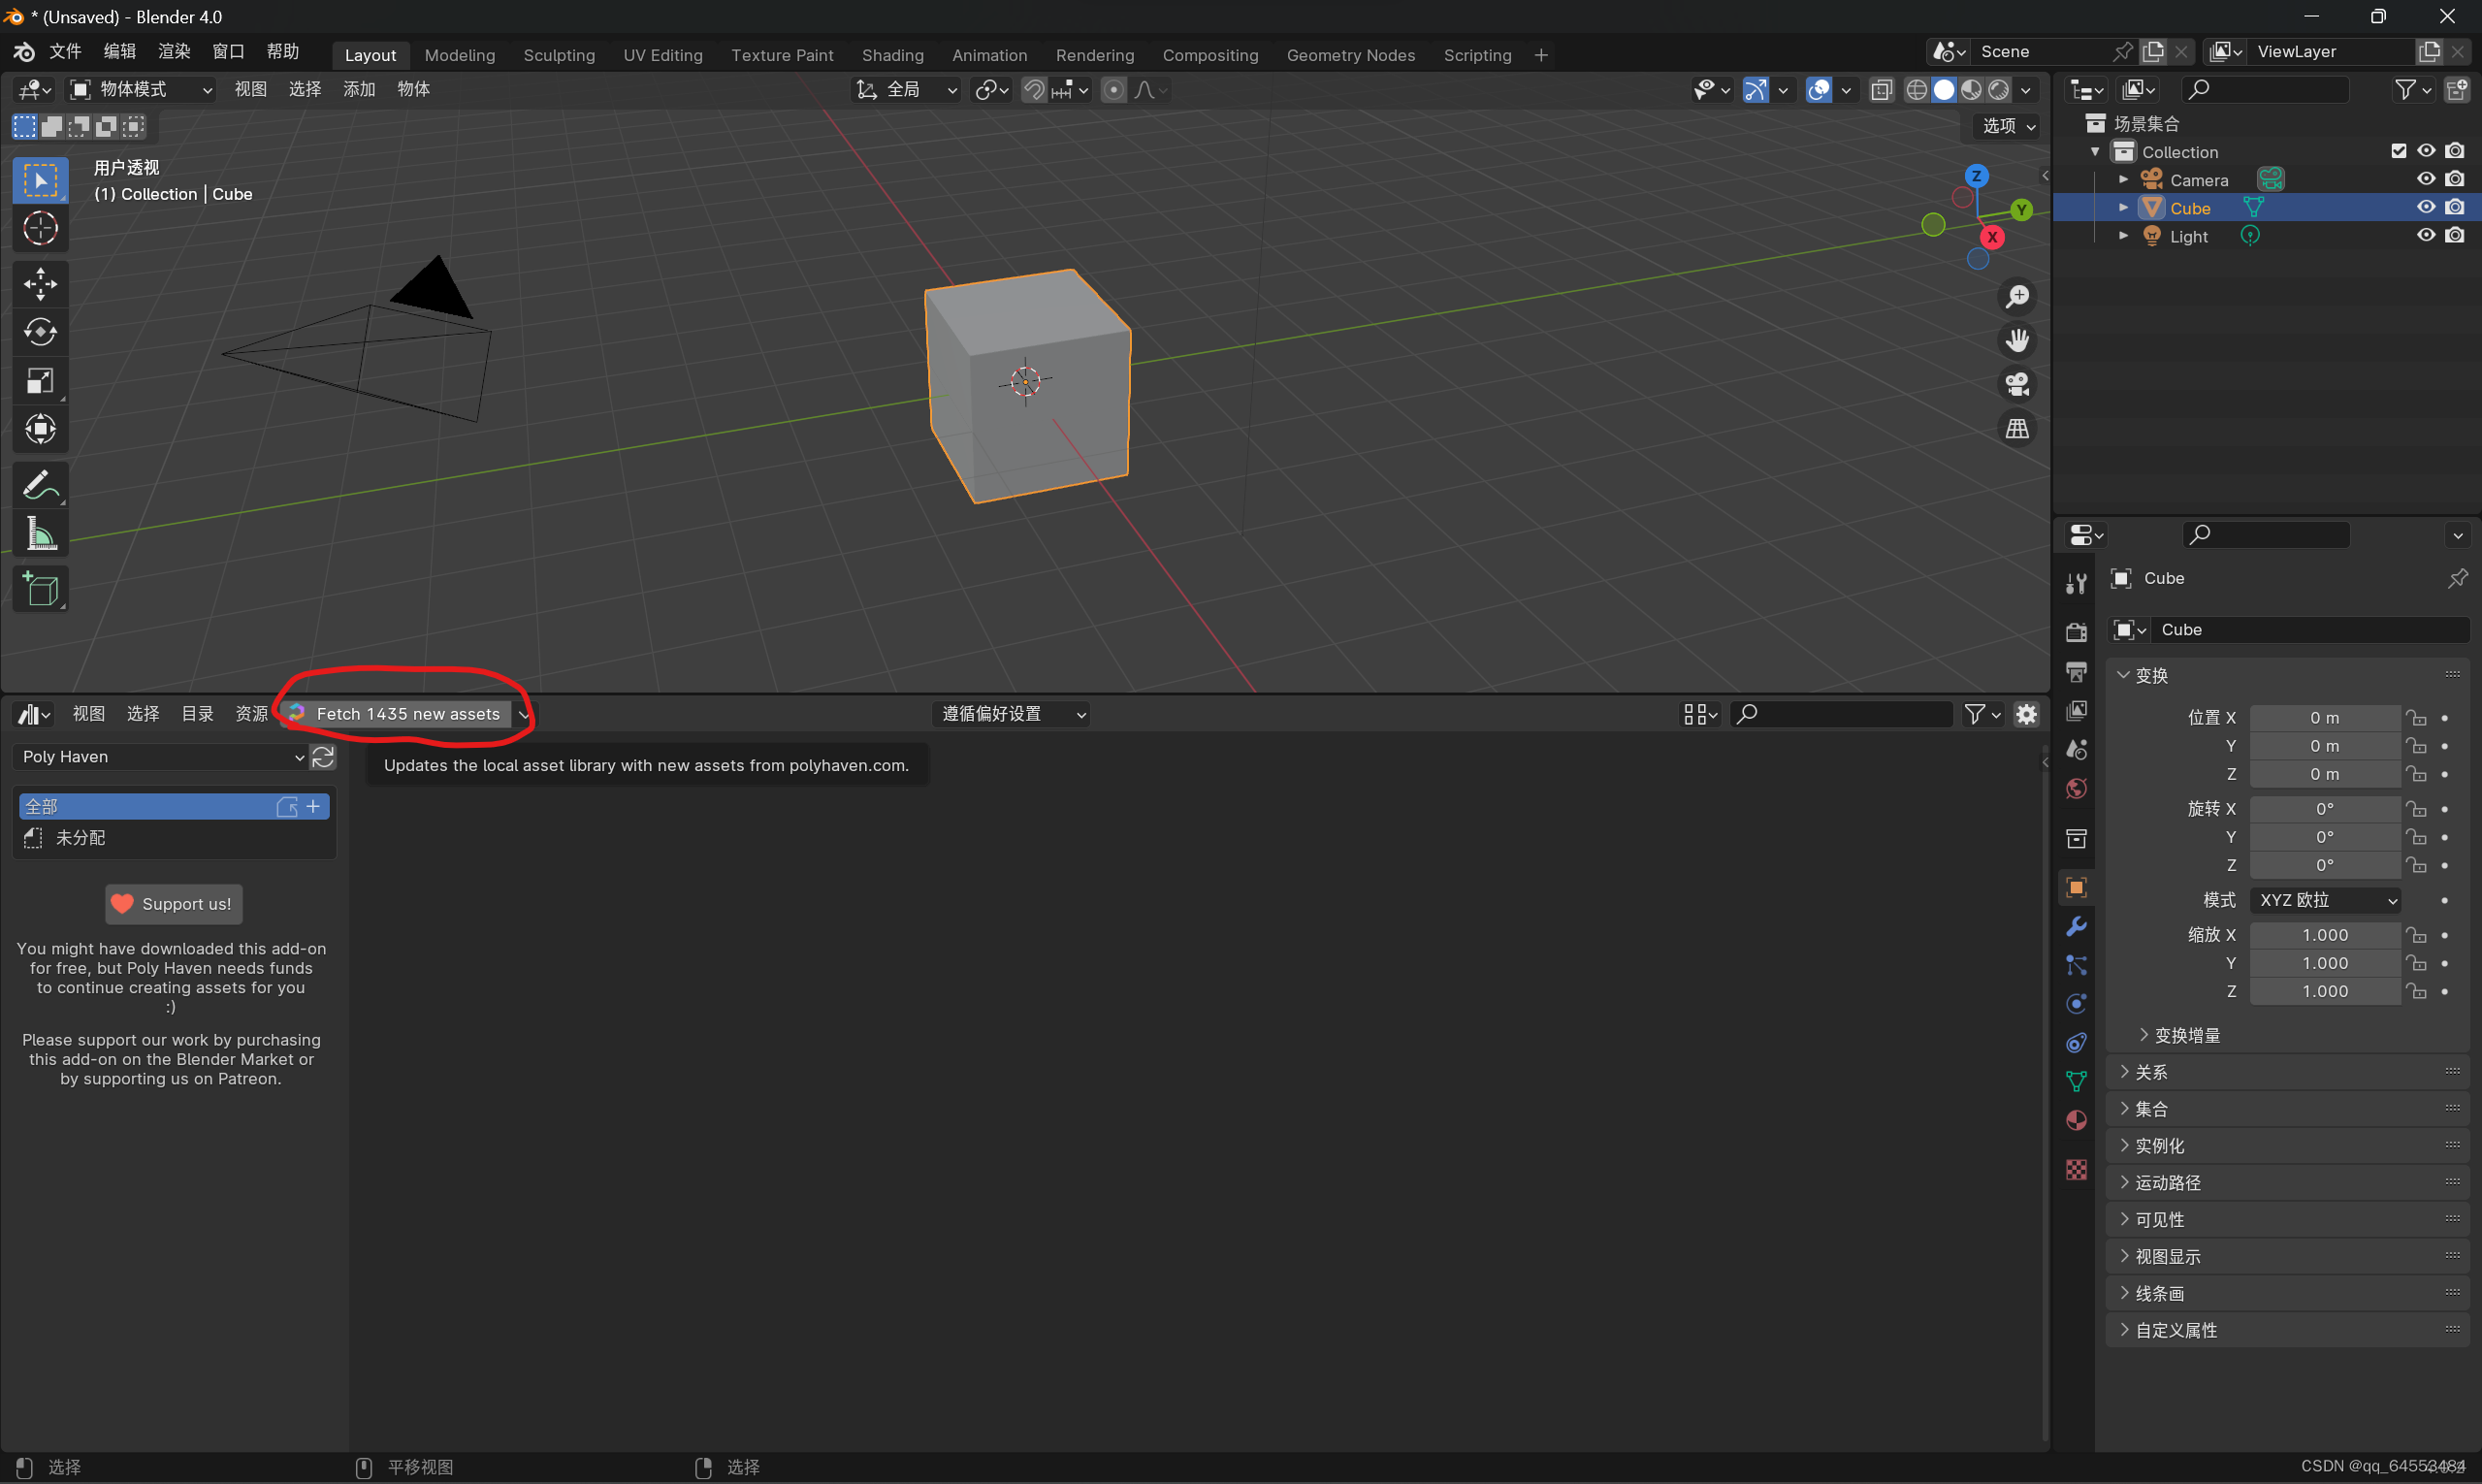Select the Move tool in toolbar
This screenshot has width=2482, height=1484.
tap(40, 284)
